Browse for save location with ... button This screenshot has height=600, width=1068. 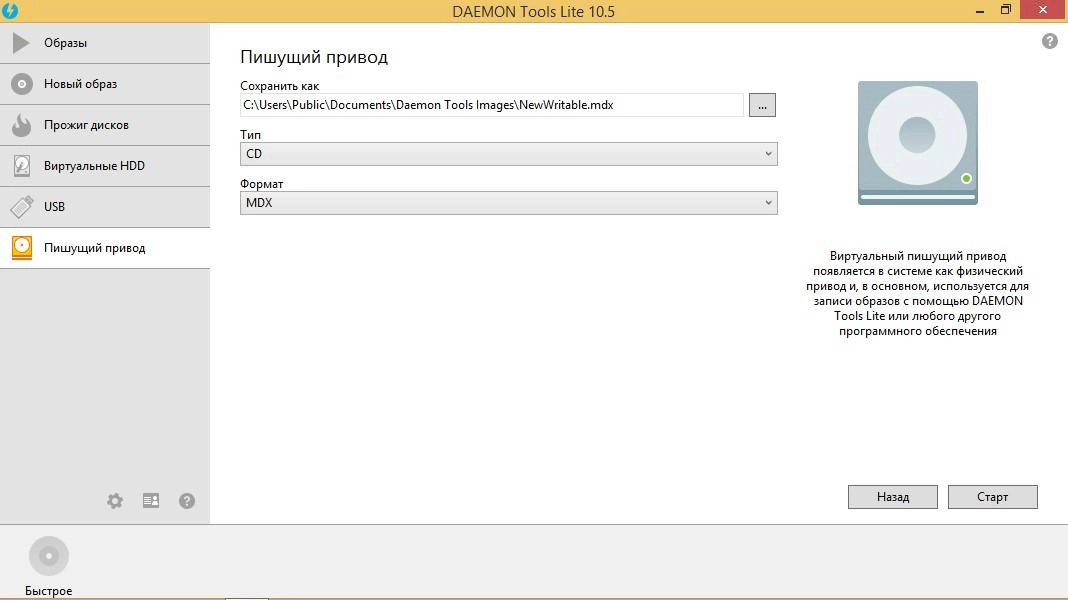tap(762, 106)
